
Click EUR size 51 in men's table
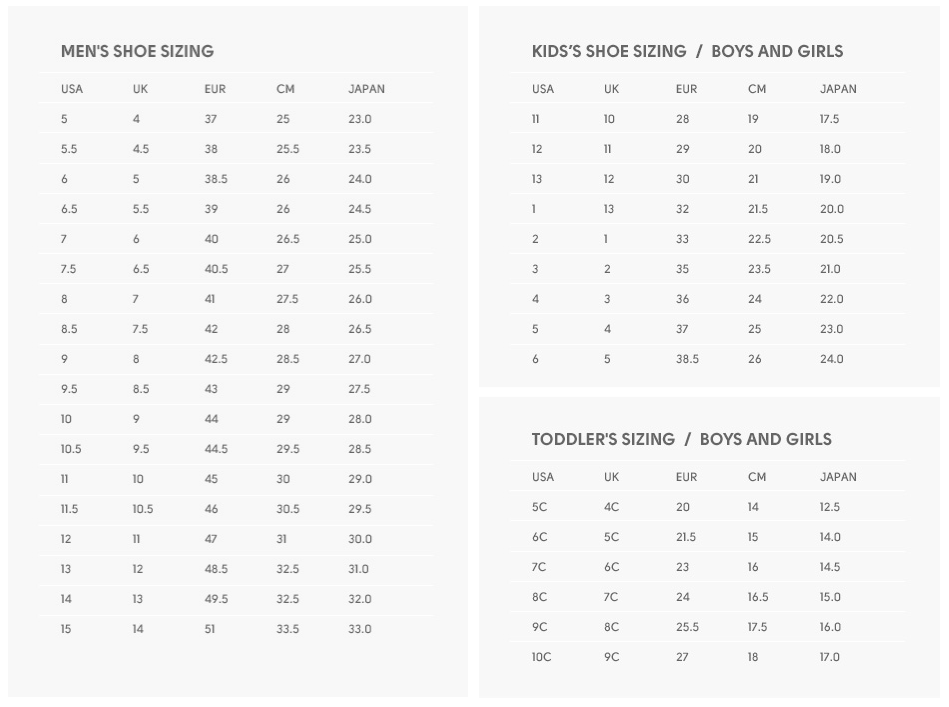click(x=209, y=629)
